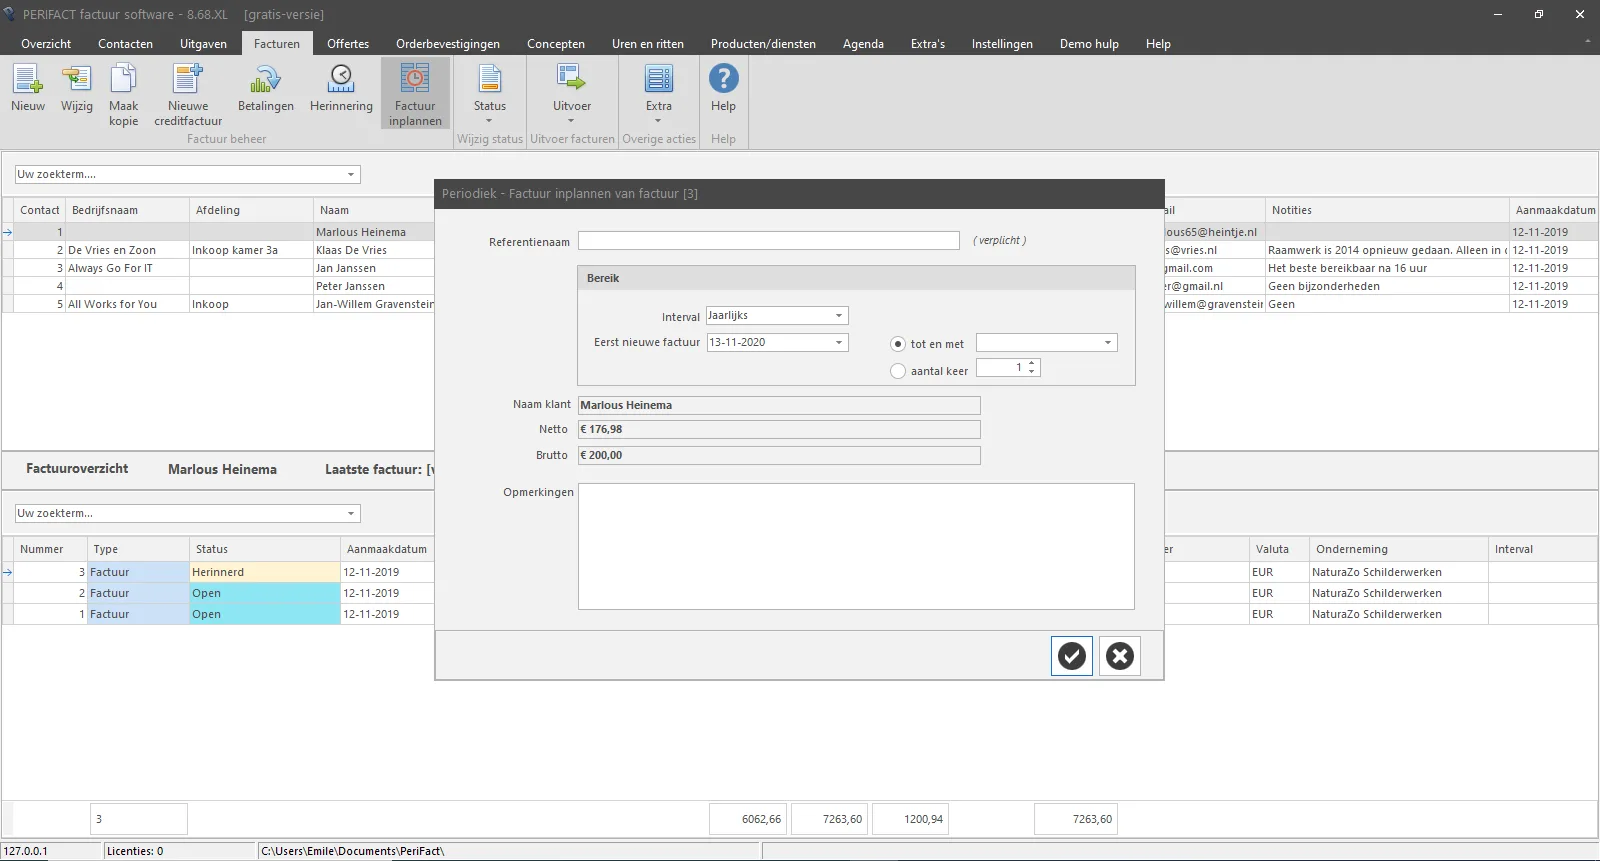Increase the 'aantal keer' spinner value
Image resolution: width=1600 pixels, height=861 pixels.
(x=1032, y=363)
